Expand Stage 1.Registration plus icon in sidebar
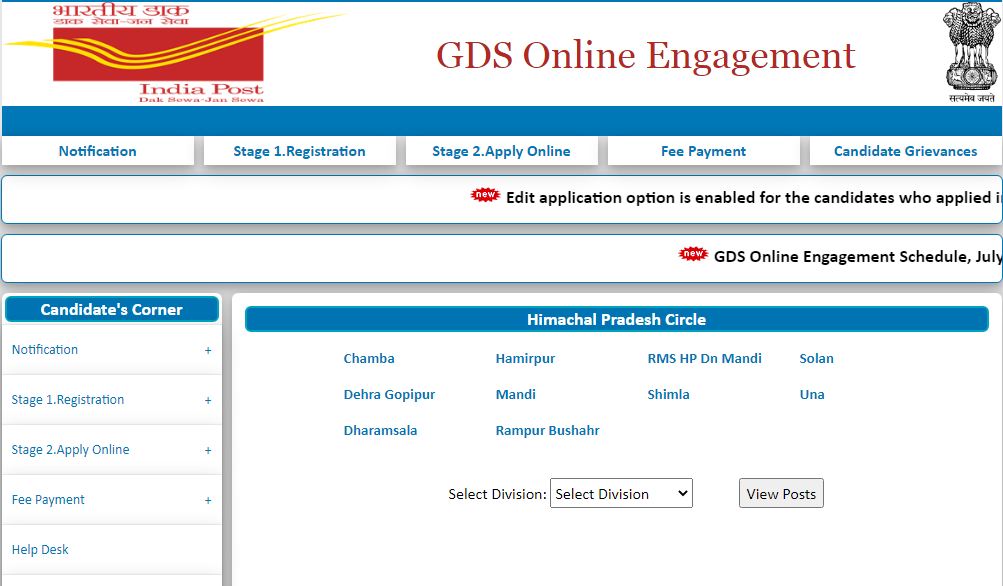This screenshot has height=586, width=1003. point(208,400)
